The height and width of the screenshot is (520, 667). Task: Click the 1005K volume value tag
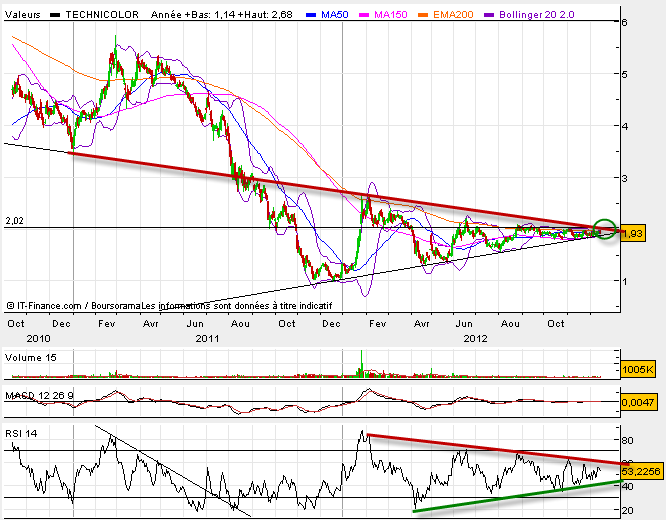pyautogui.click(x=636, y=370)
